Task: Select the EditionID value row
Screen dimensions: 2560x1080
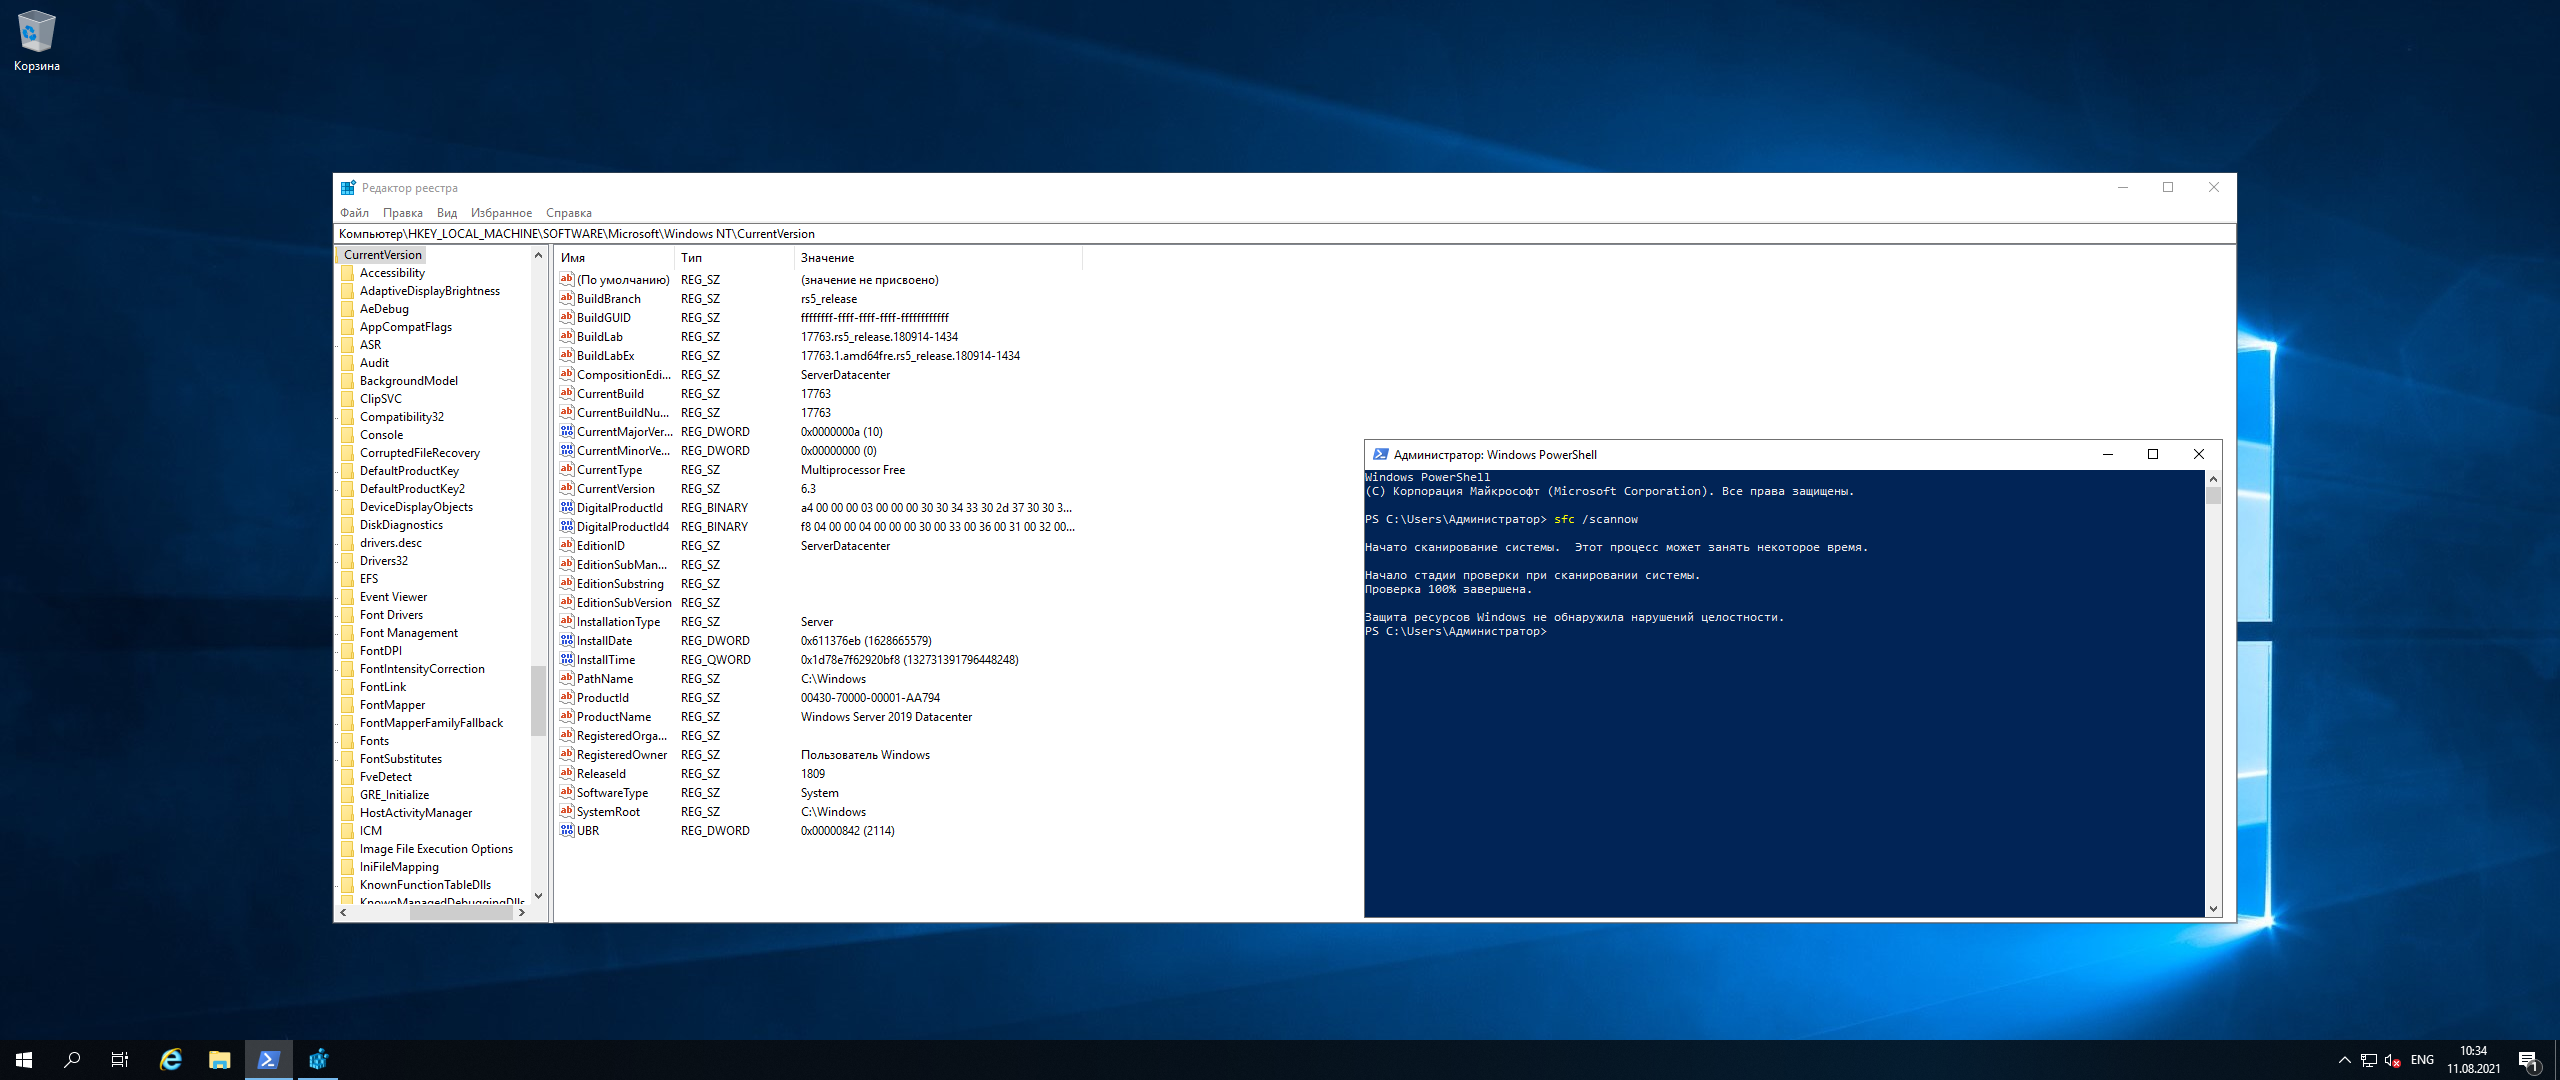Action: [x=818, y=546]
